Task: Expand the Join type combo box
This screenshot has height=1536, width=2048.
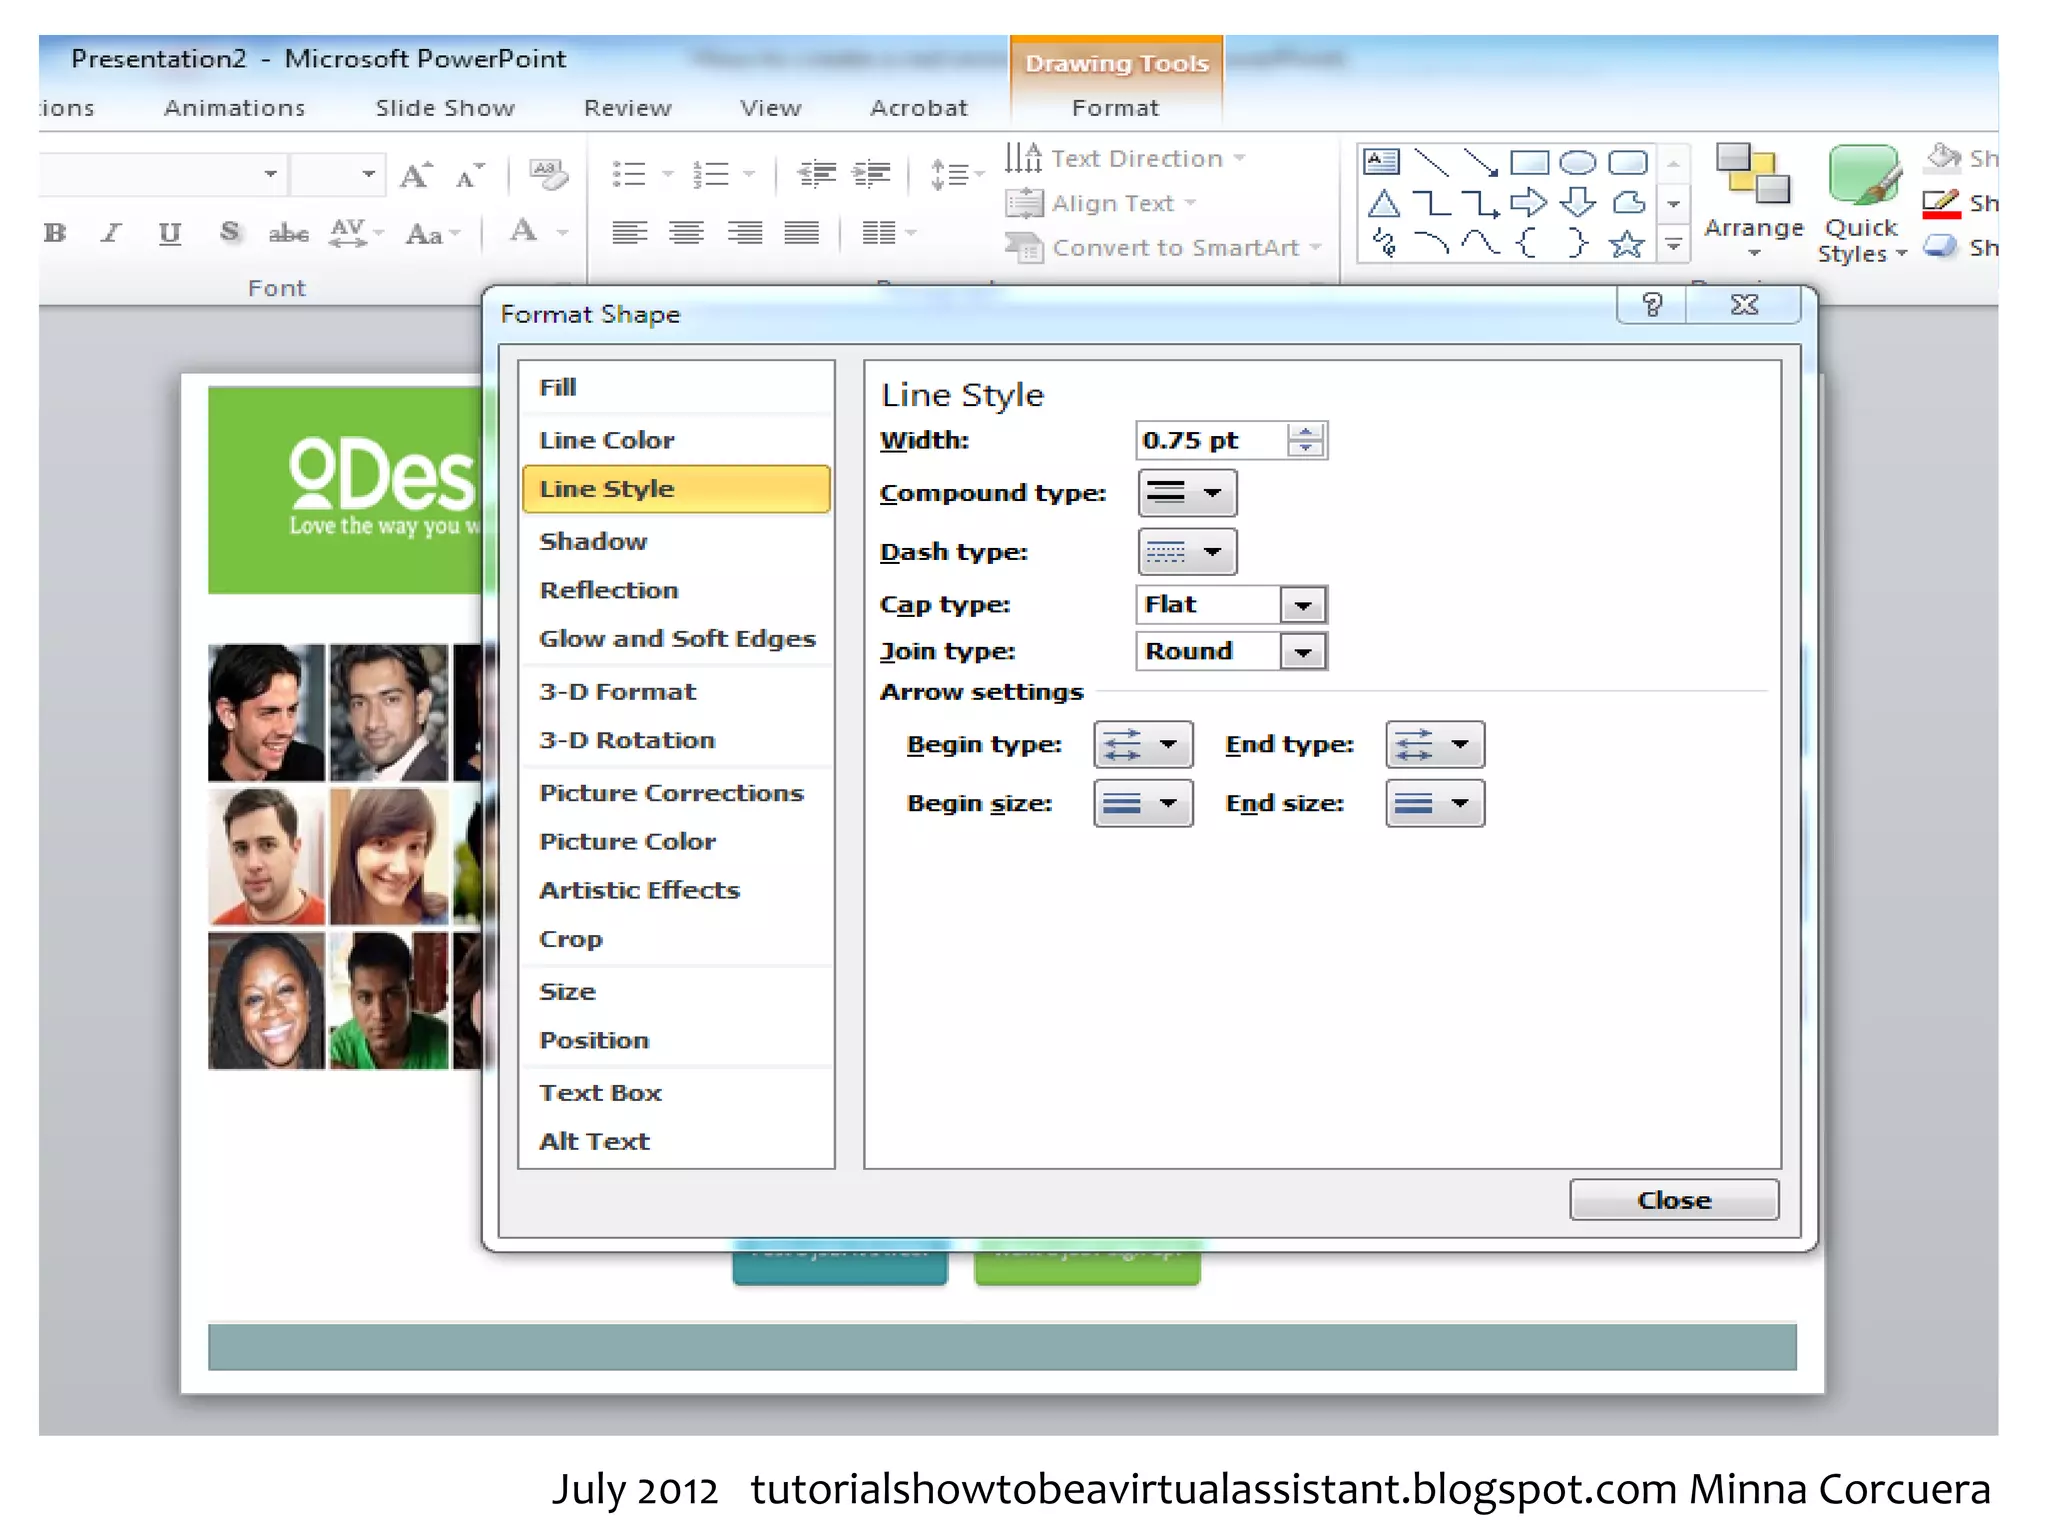Action: [1302, 652]
